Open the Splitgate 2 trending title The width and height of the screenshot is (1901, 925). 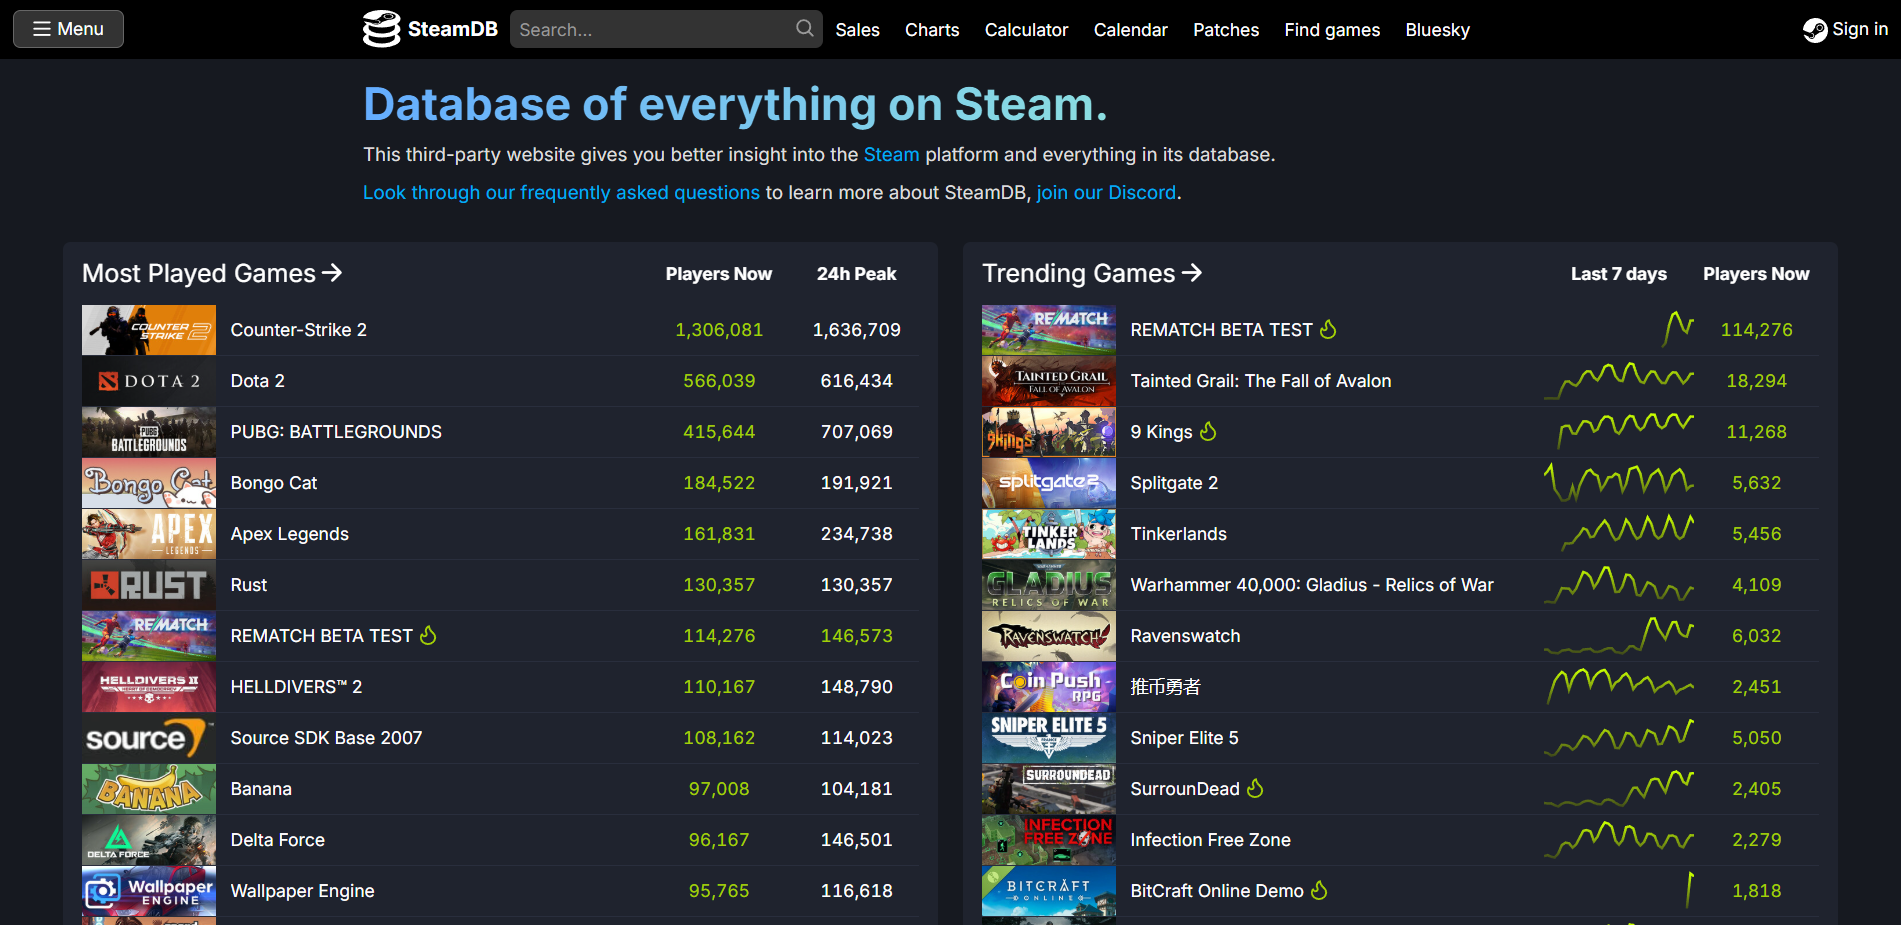coord(1174,483)
